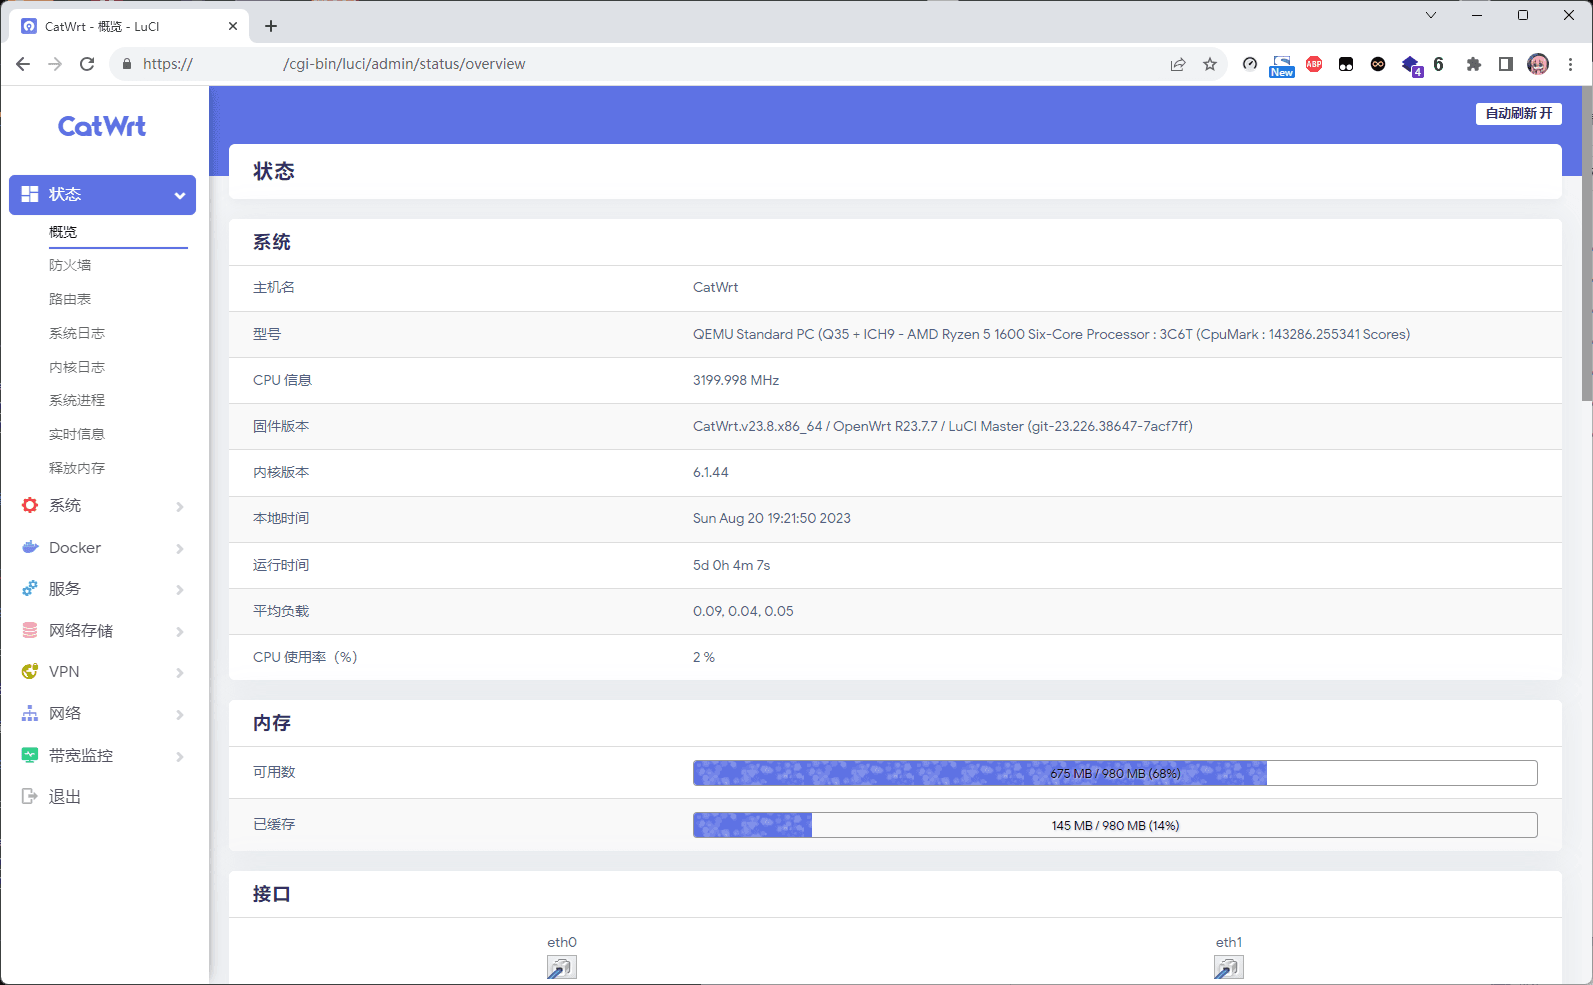Screen dimensions: 1593x985
Task: Expand the 服务 sidebar chevron
Action: [180, 590]
